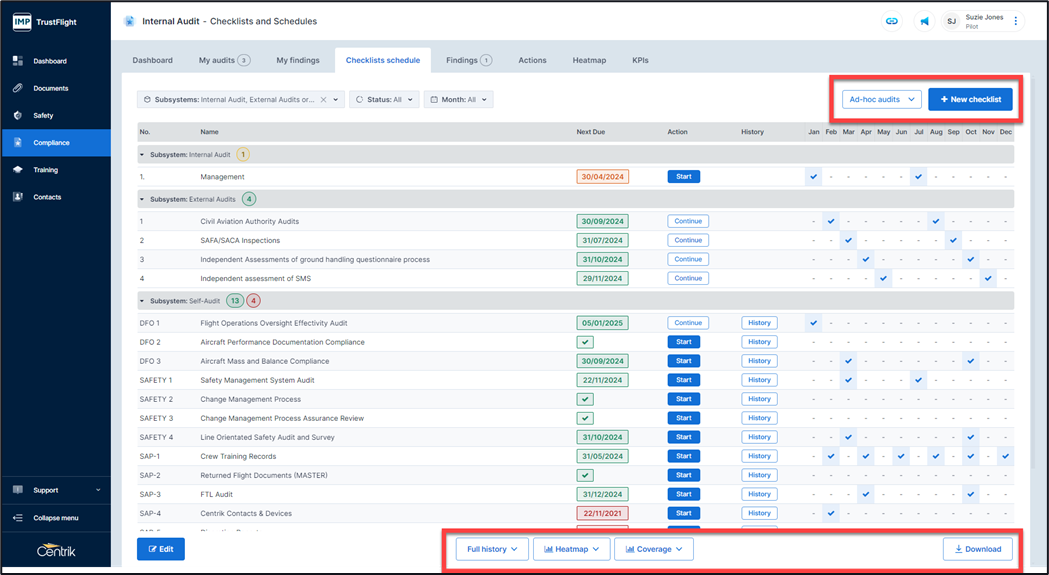The image size is (1049, 575).
Task: Open the My findings tab
Action: point(298,60)
